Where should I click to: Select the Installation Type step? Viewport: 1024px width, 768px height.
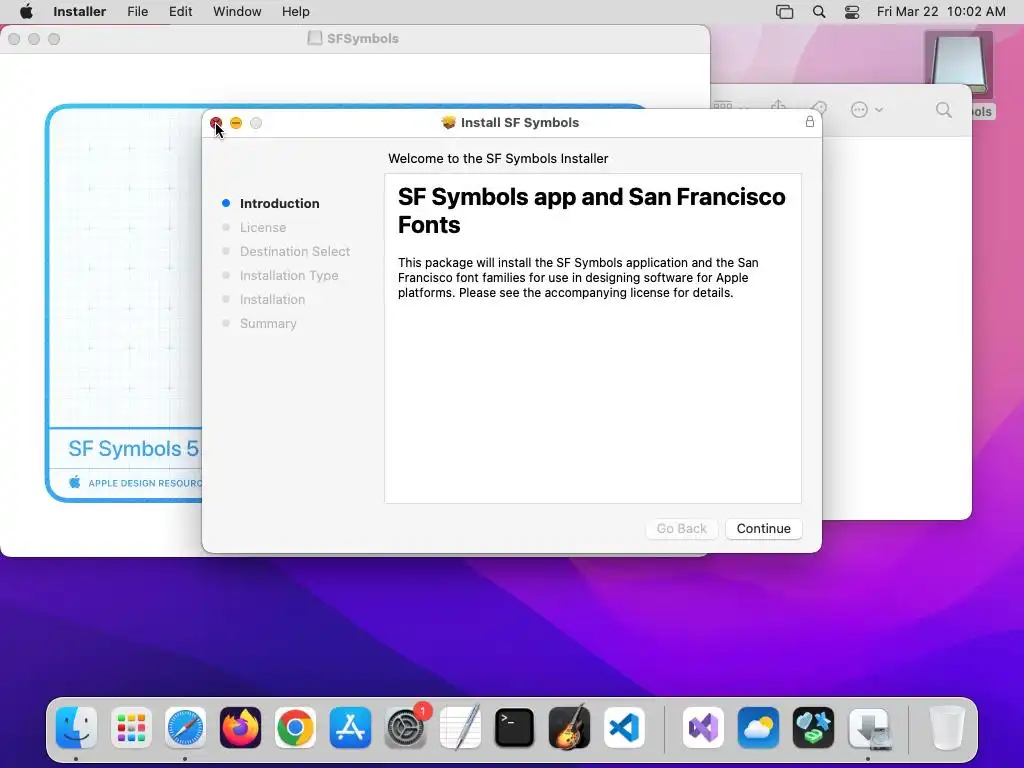289,276
